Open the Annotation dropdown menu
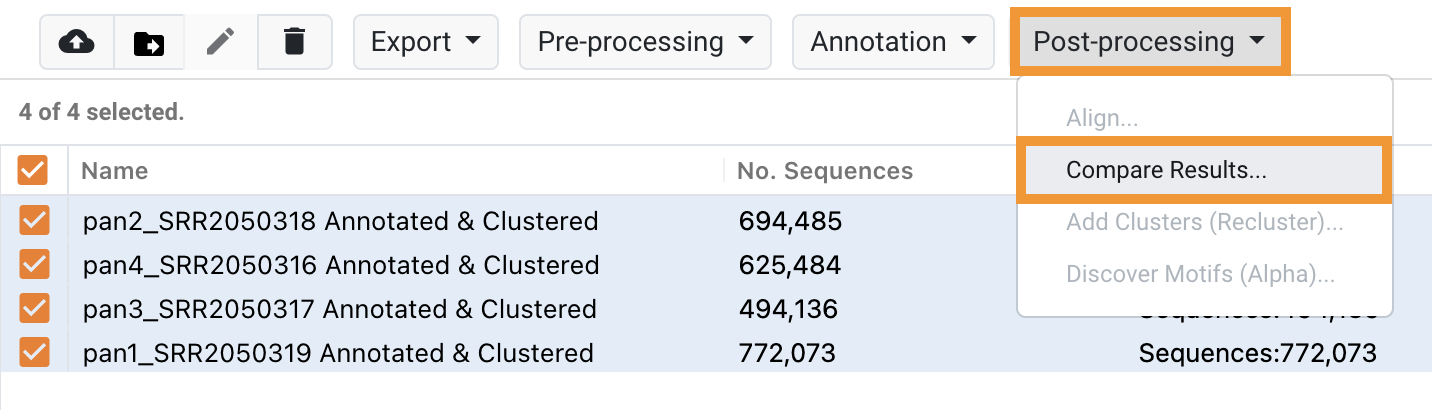The width and height of the screenshot is (1432, 410). pyautogui.click(x=893, y=42)
